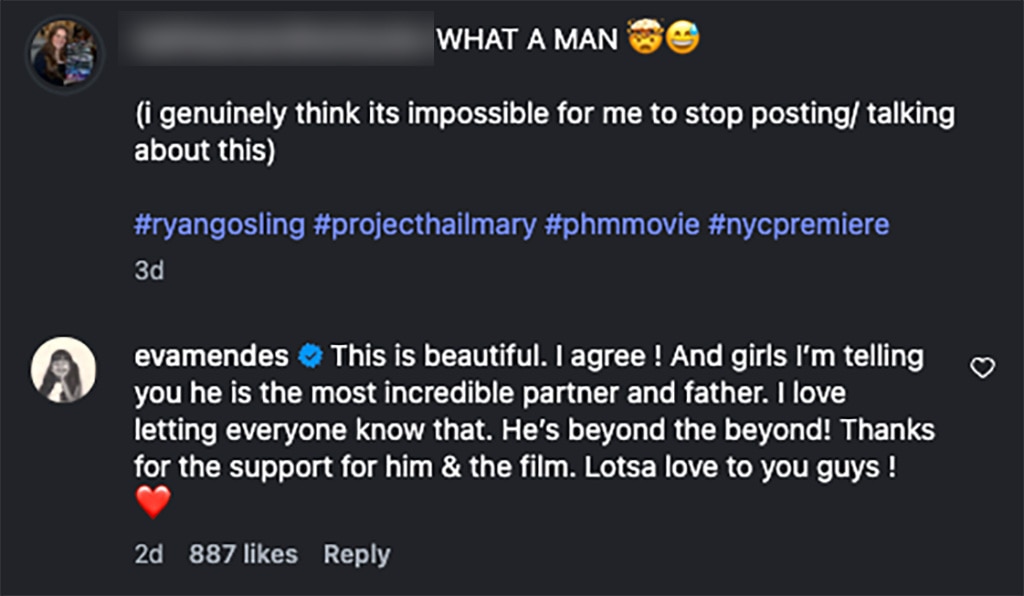
Task: Follow the #projecthailmary hashtag link
Action: [425, 224]
